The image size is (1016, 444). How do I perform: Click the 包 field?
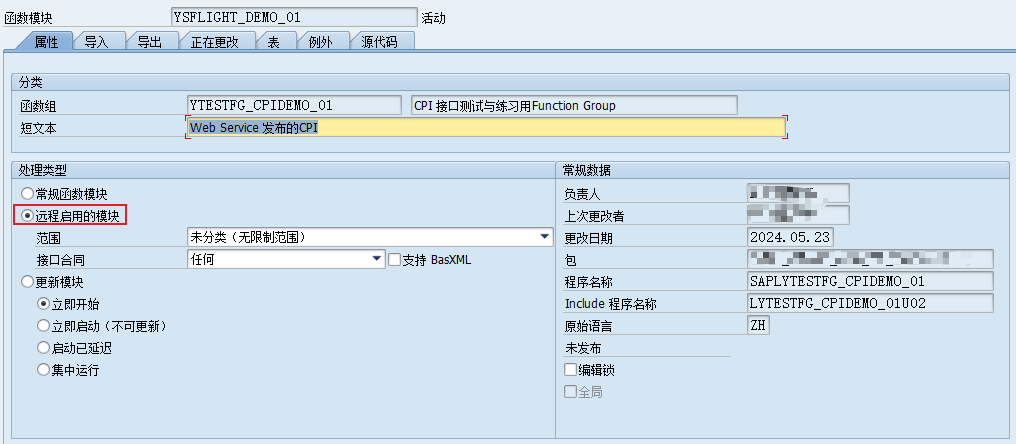click(x=870, y=259)
